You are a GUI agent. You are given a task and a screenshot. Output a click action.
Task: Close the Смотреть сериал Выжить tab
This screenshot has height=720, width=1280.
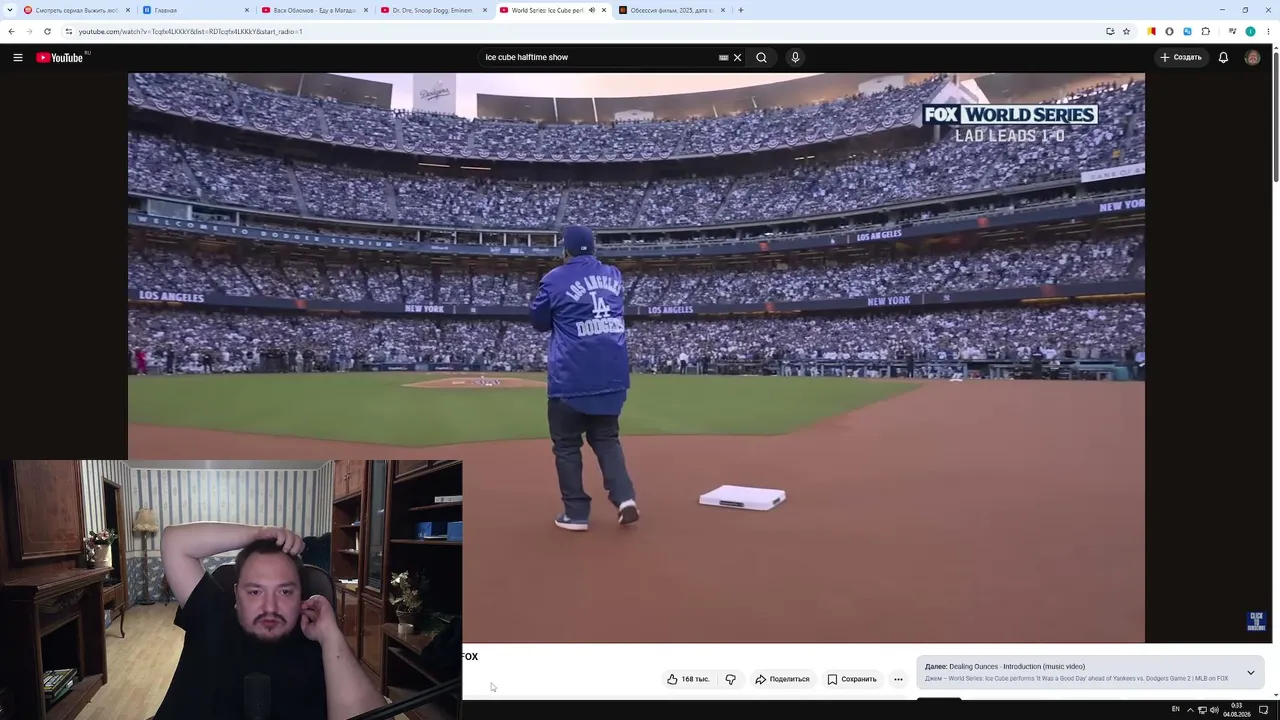[128, 10]
